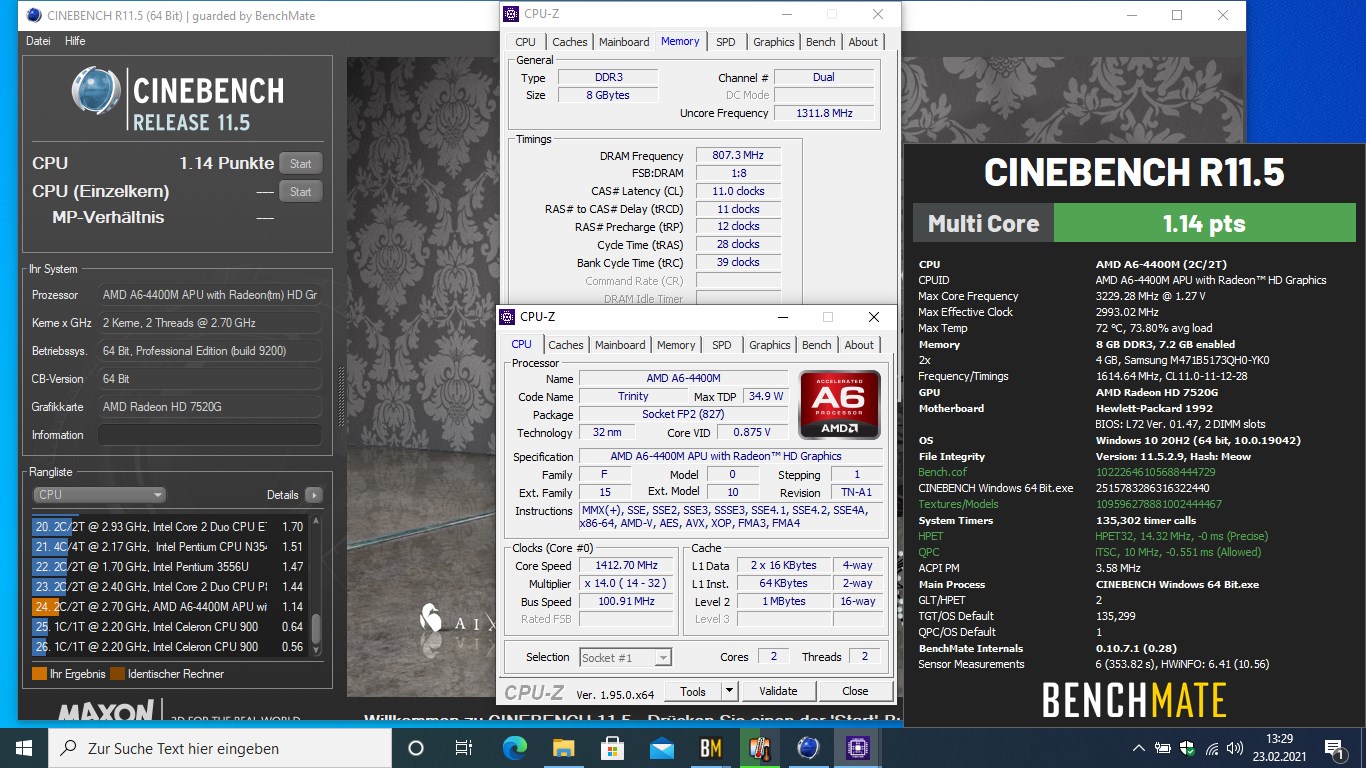Viewport: 1366px width, 768px height.
Task: Open the notification center icon
Action: [x=1334, y=748]
